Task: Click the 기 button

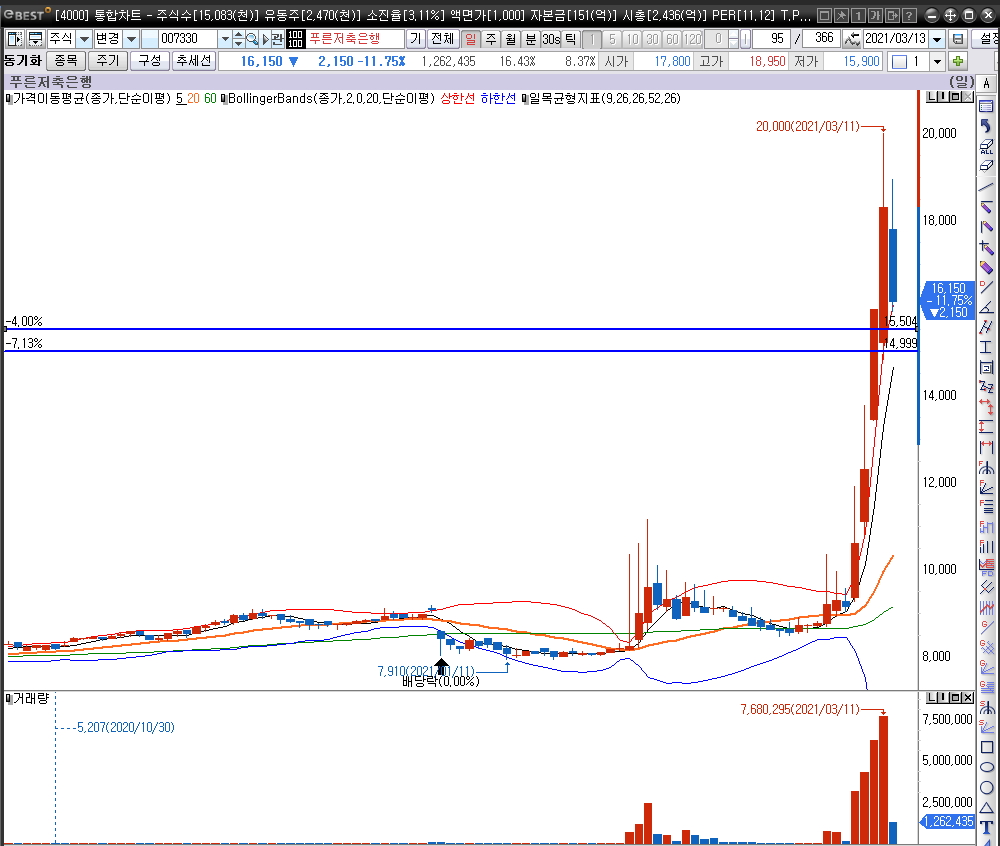Action: [416, 39]
